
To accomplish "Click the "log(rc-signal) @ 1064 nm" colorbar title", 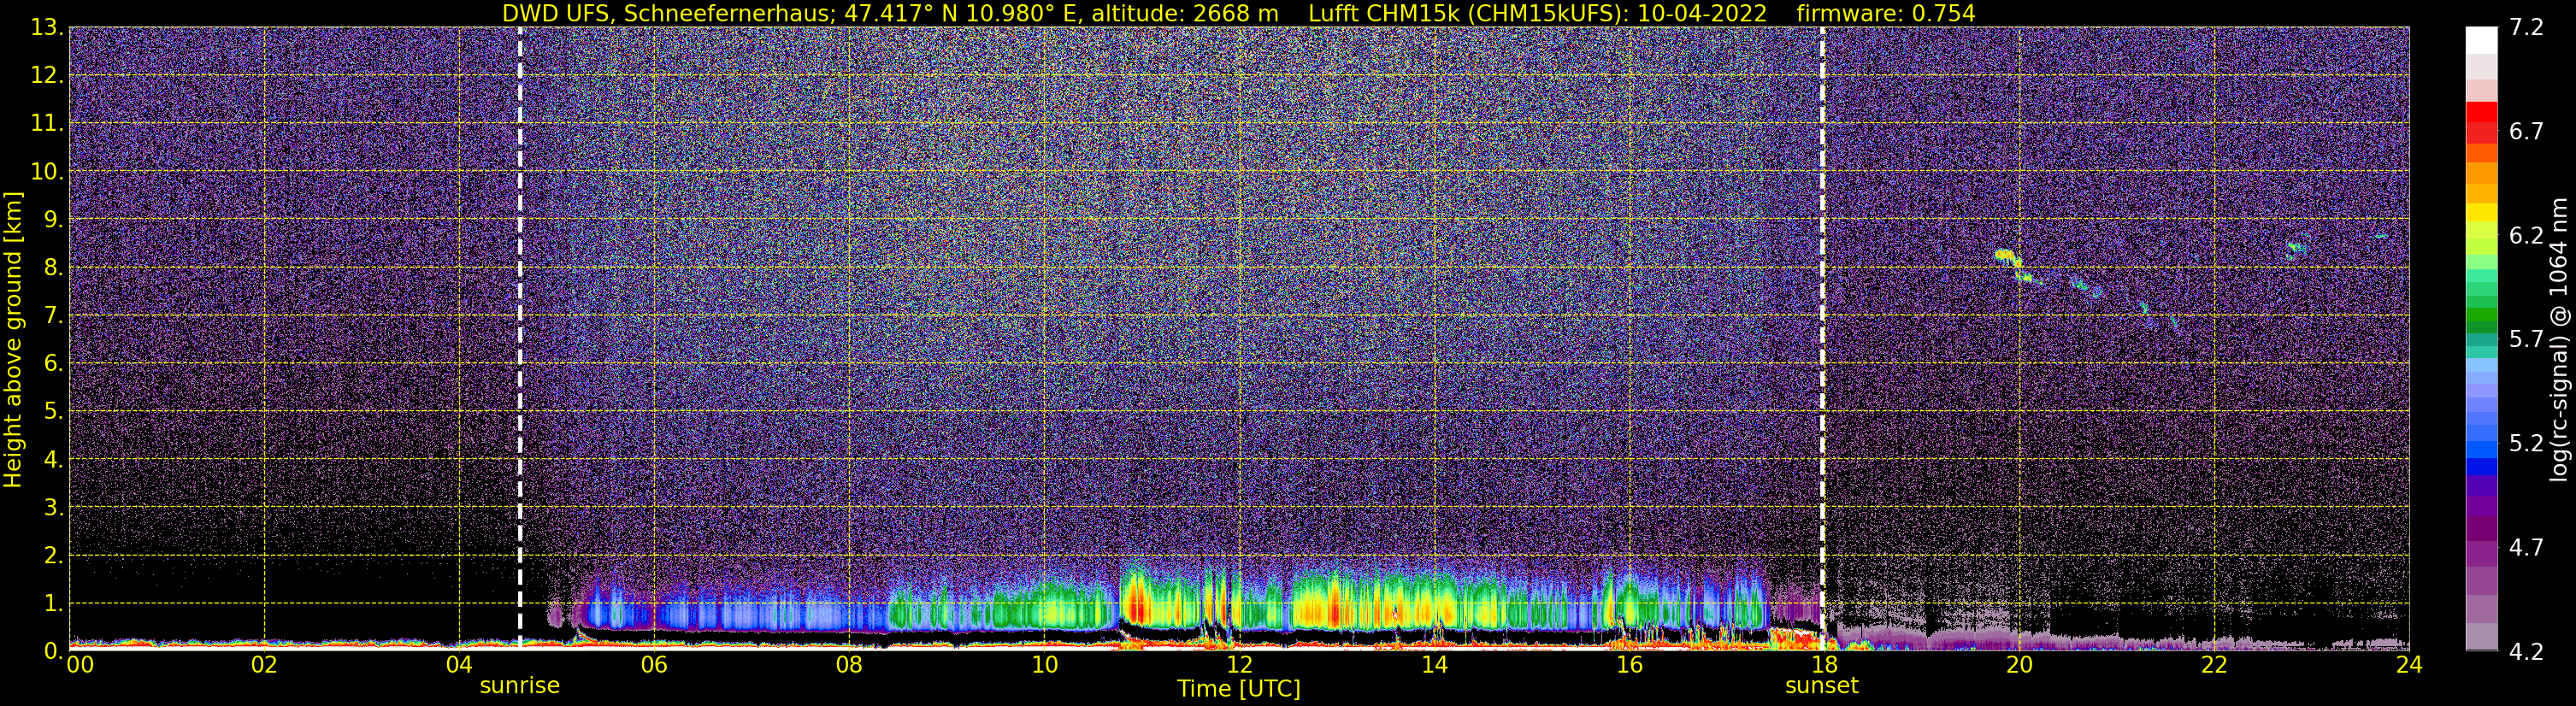I will coord(2558,339).
